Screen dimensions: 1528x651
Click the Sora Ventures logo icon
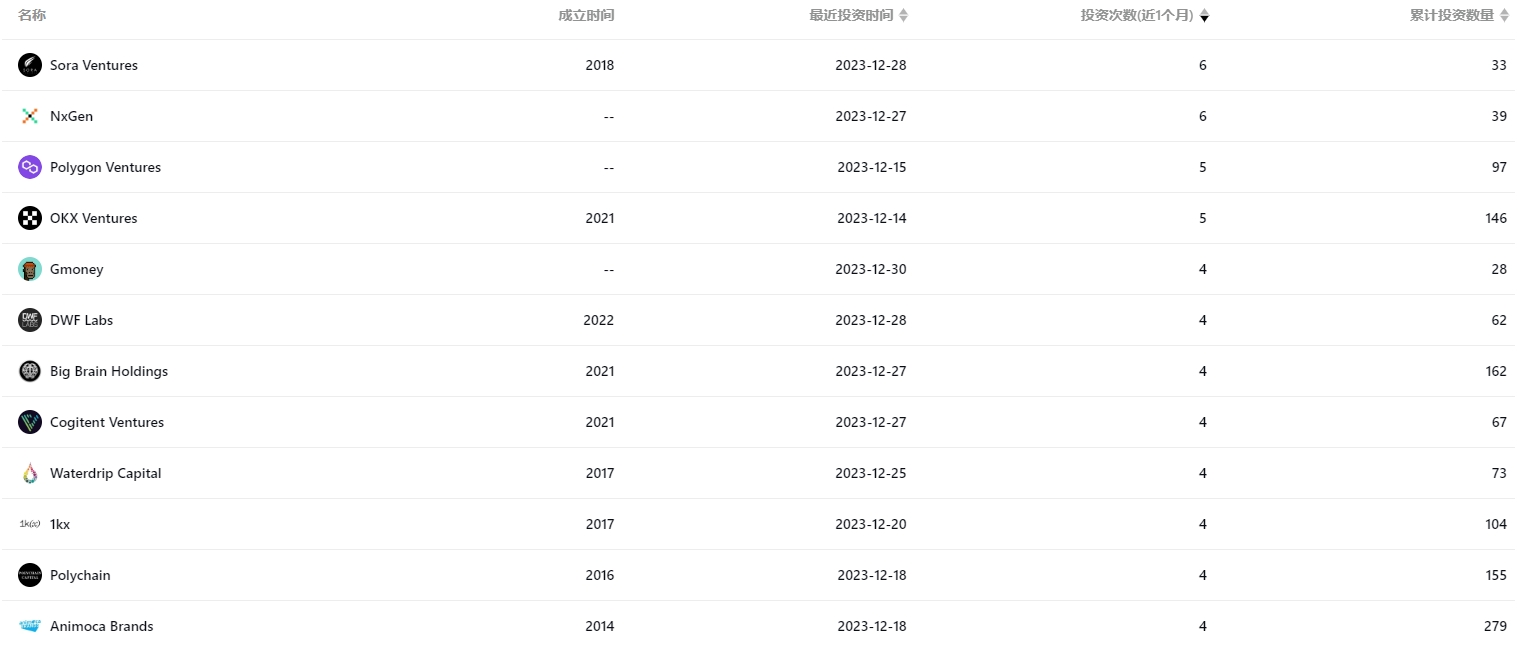coord(30,65)
